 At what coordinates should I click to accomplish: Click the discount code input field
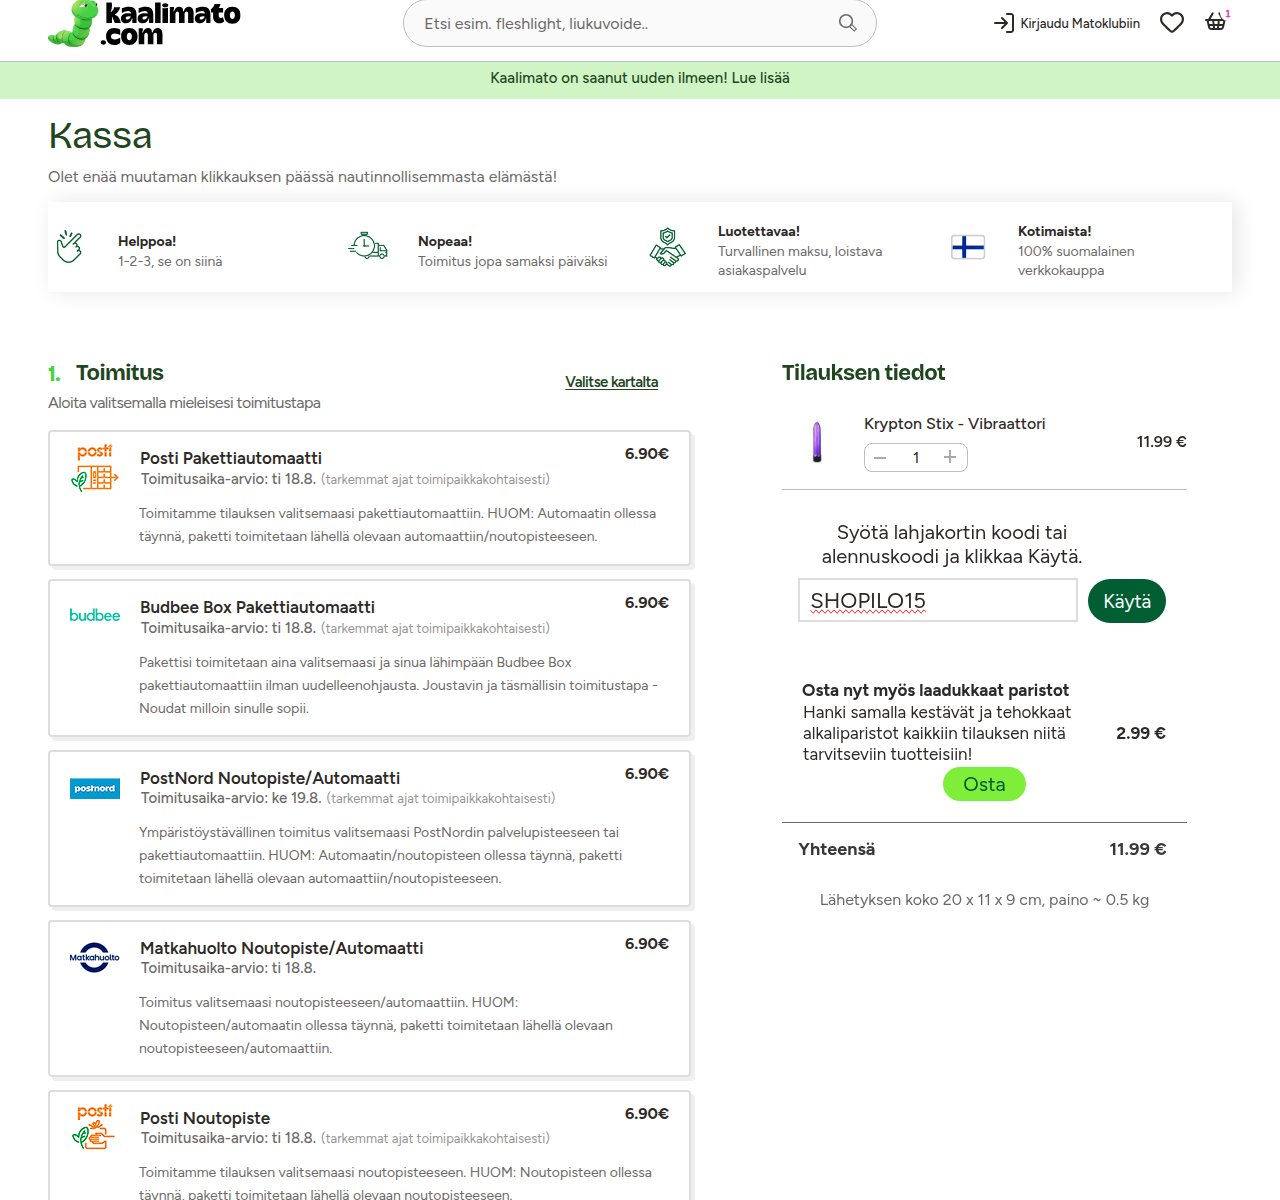(x=938, y=600)
